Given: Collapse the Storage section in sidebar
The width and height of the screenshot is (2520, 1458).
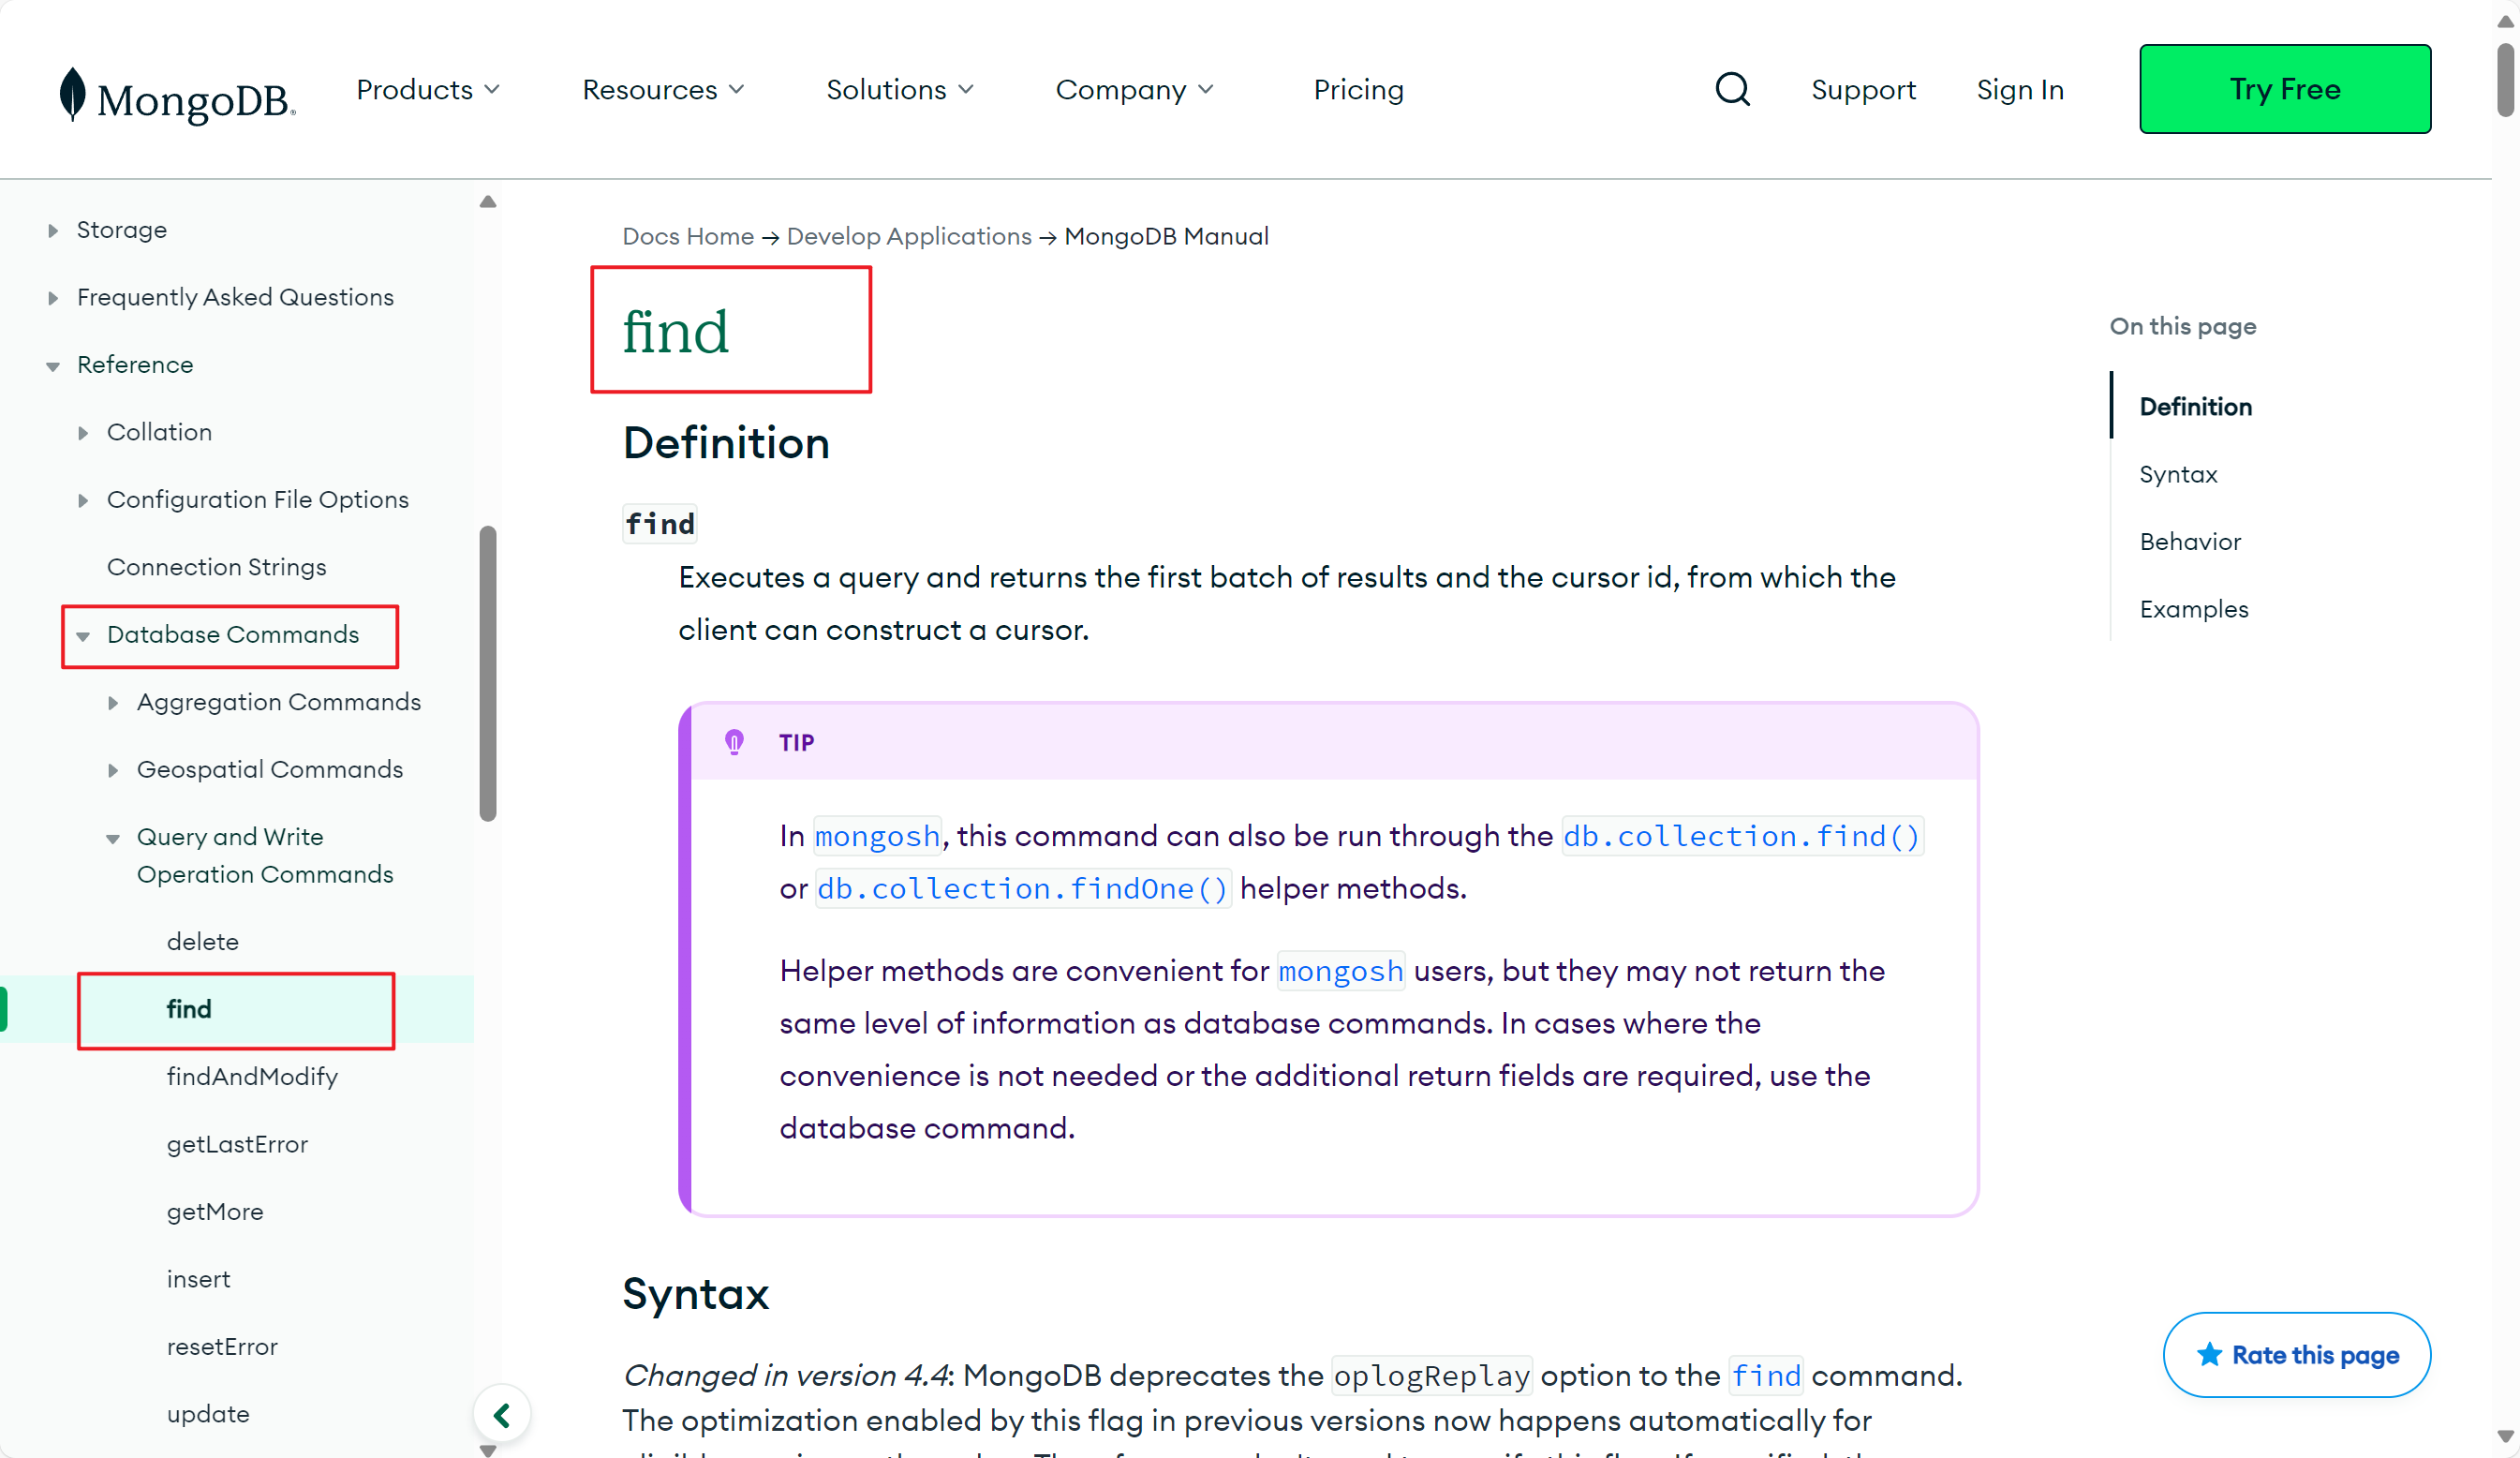Looking at the screenshot, I should coord(53,228).
